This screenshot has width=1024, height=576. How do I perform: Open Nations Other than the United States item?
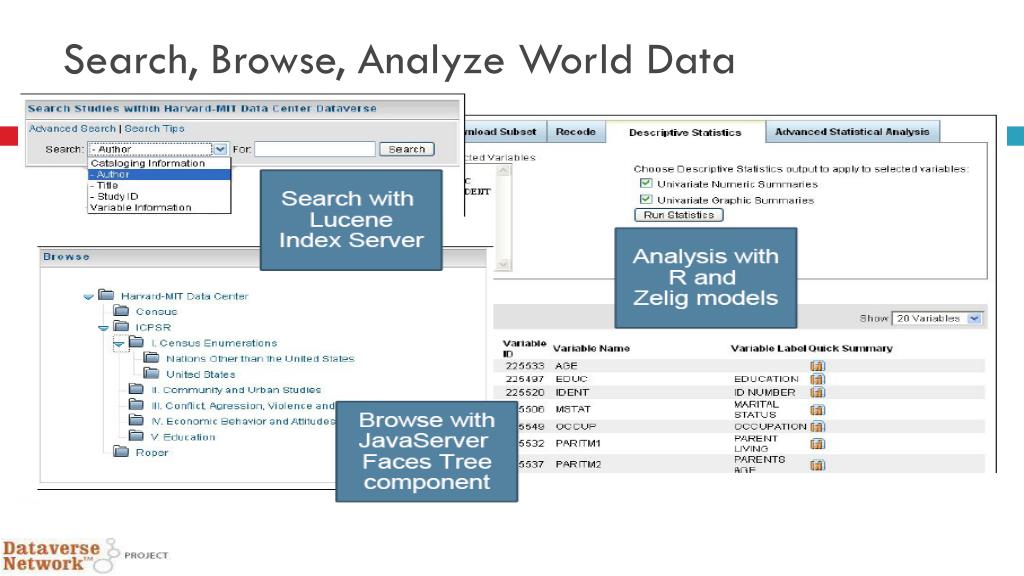[x=260, y=359]
